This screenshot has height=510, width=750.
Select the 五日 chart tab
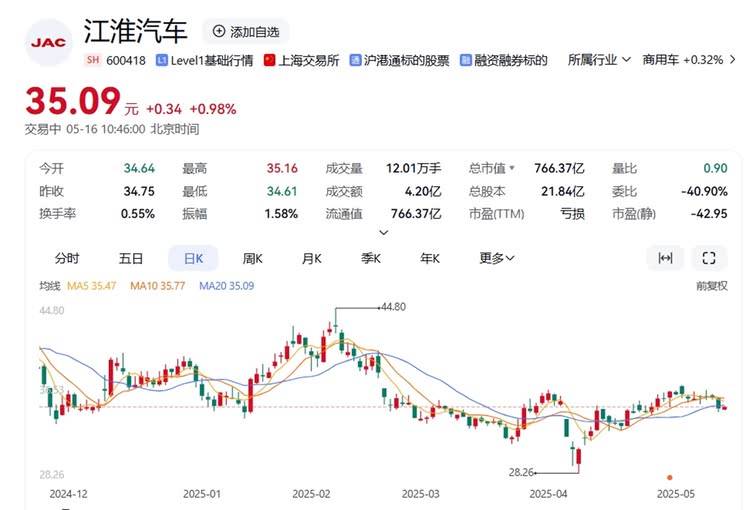click(x=131, y=258)
